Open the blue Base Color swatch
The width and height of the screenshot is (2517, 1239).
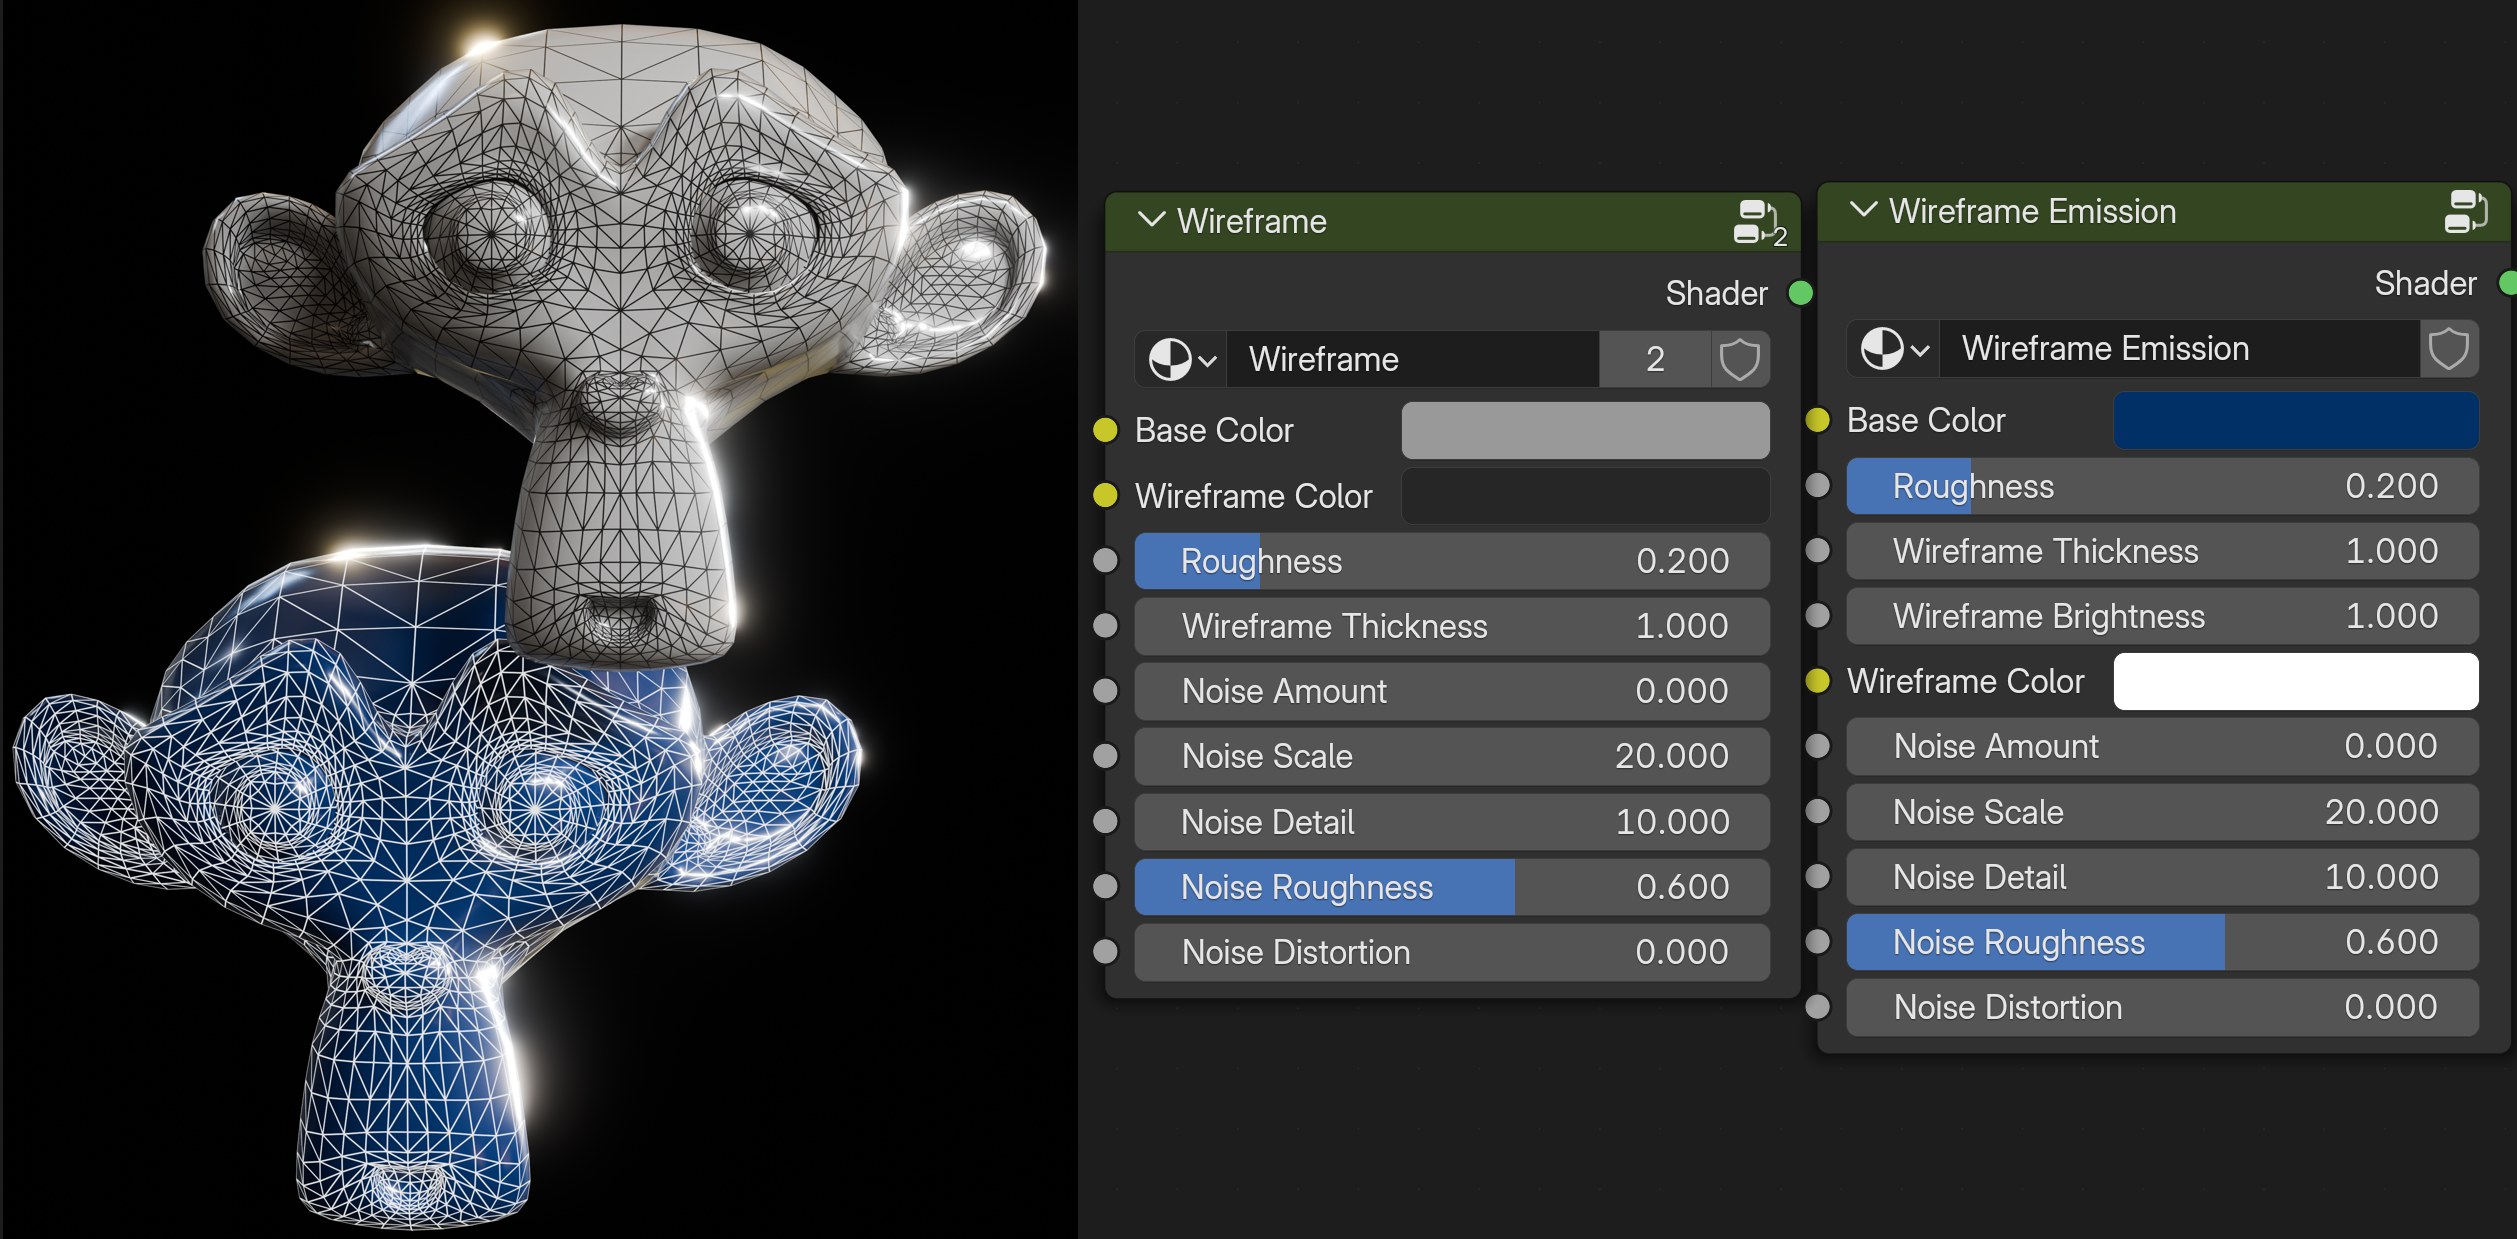(2295, 421)
